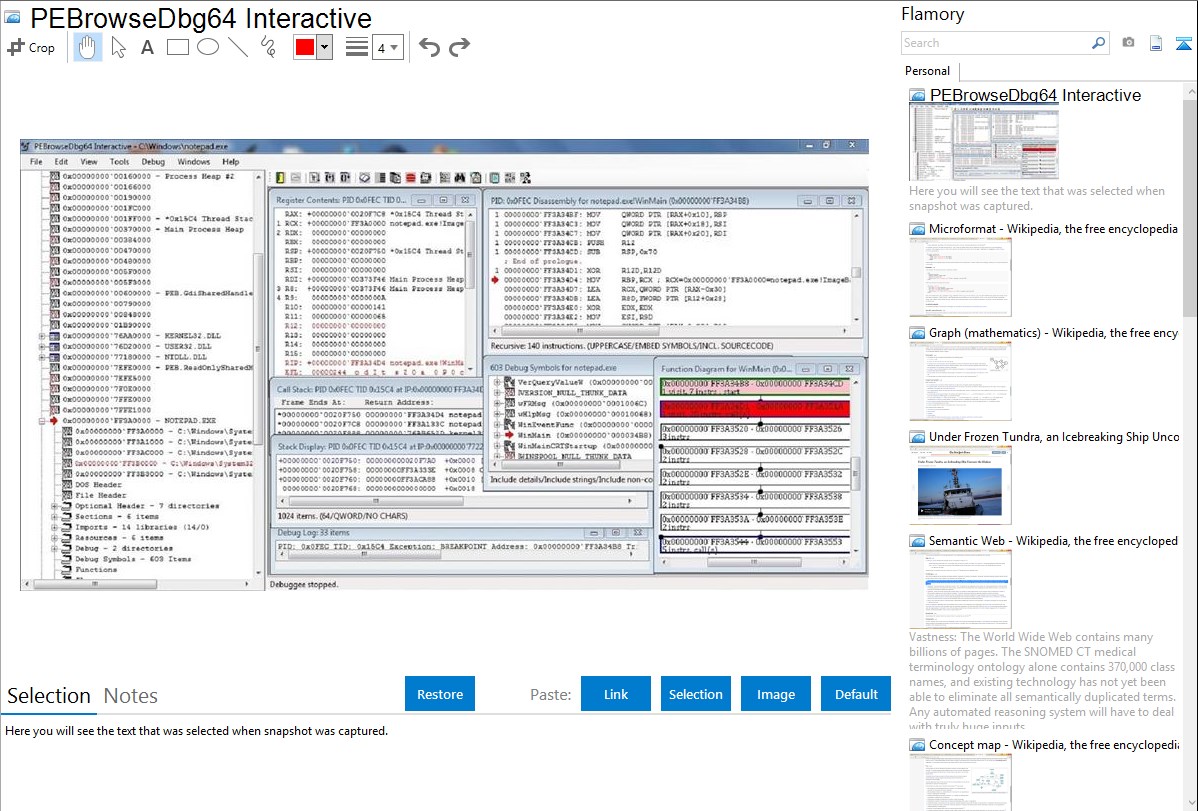Click the icon next to Graph (mathematics) snapshot

(917, 333)
